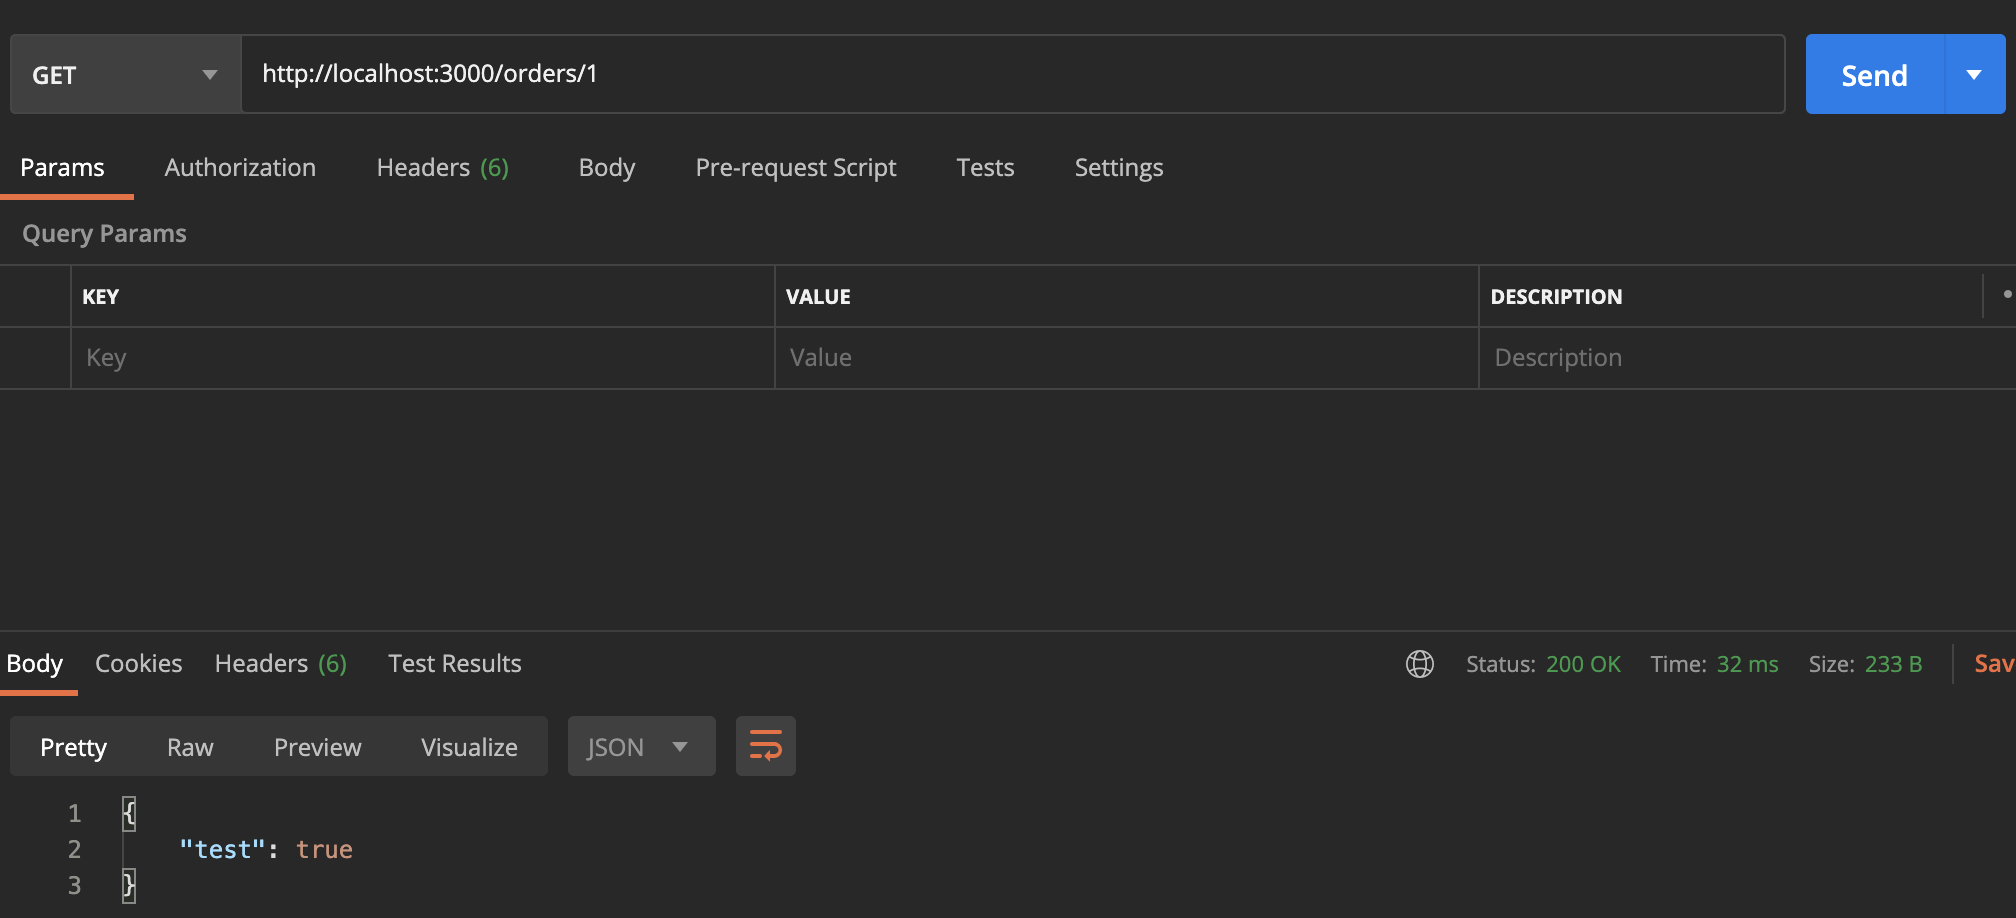Viewport: 2016px width, 918px height.
Task: Open the Authorization tab
Action: 240,167
